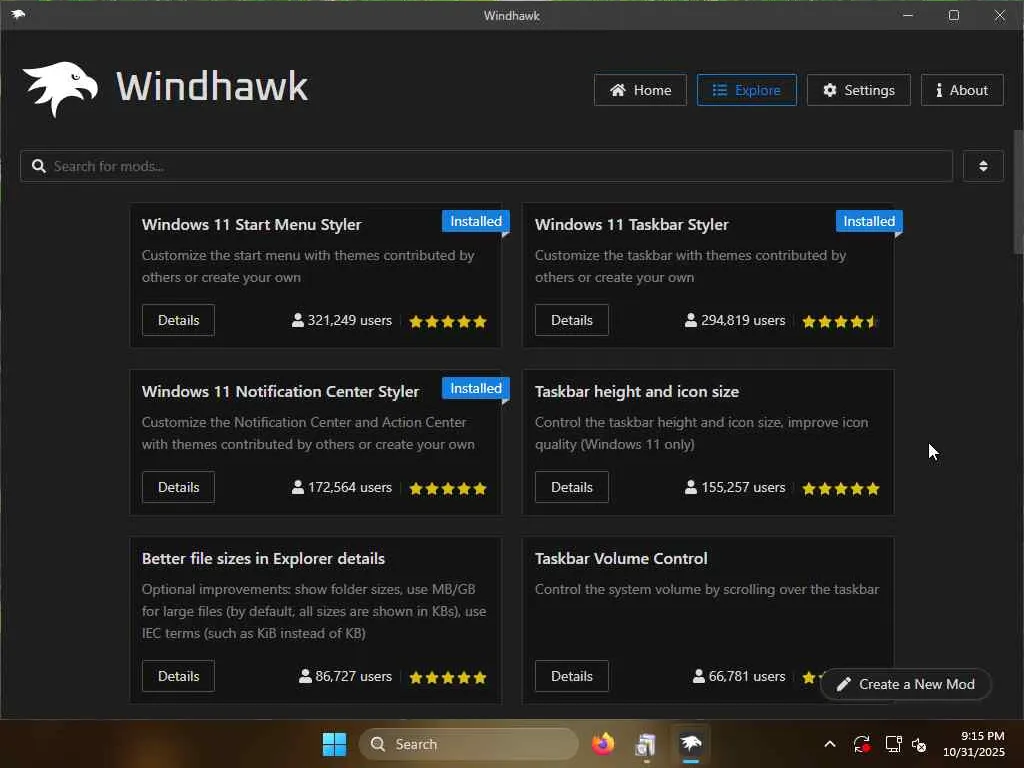Screen dimensions: 1024x768
Task: Click magnifier icon in mod search box
Action: (39, 166)
